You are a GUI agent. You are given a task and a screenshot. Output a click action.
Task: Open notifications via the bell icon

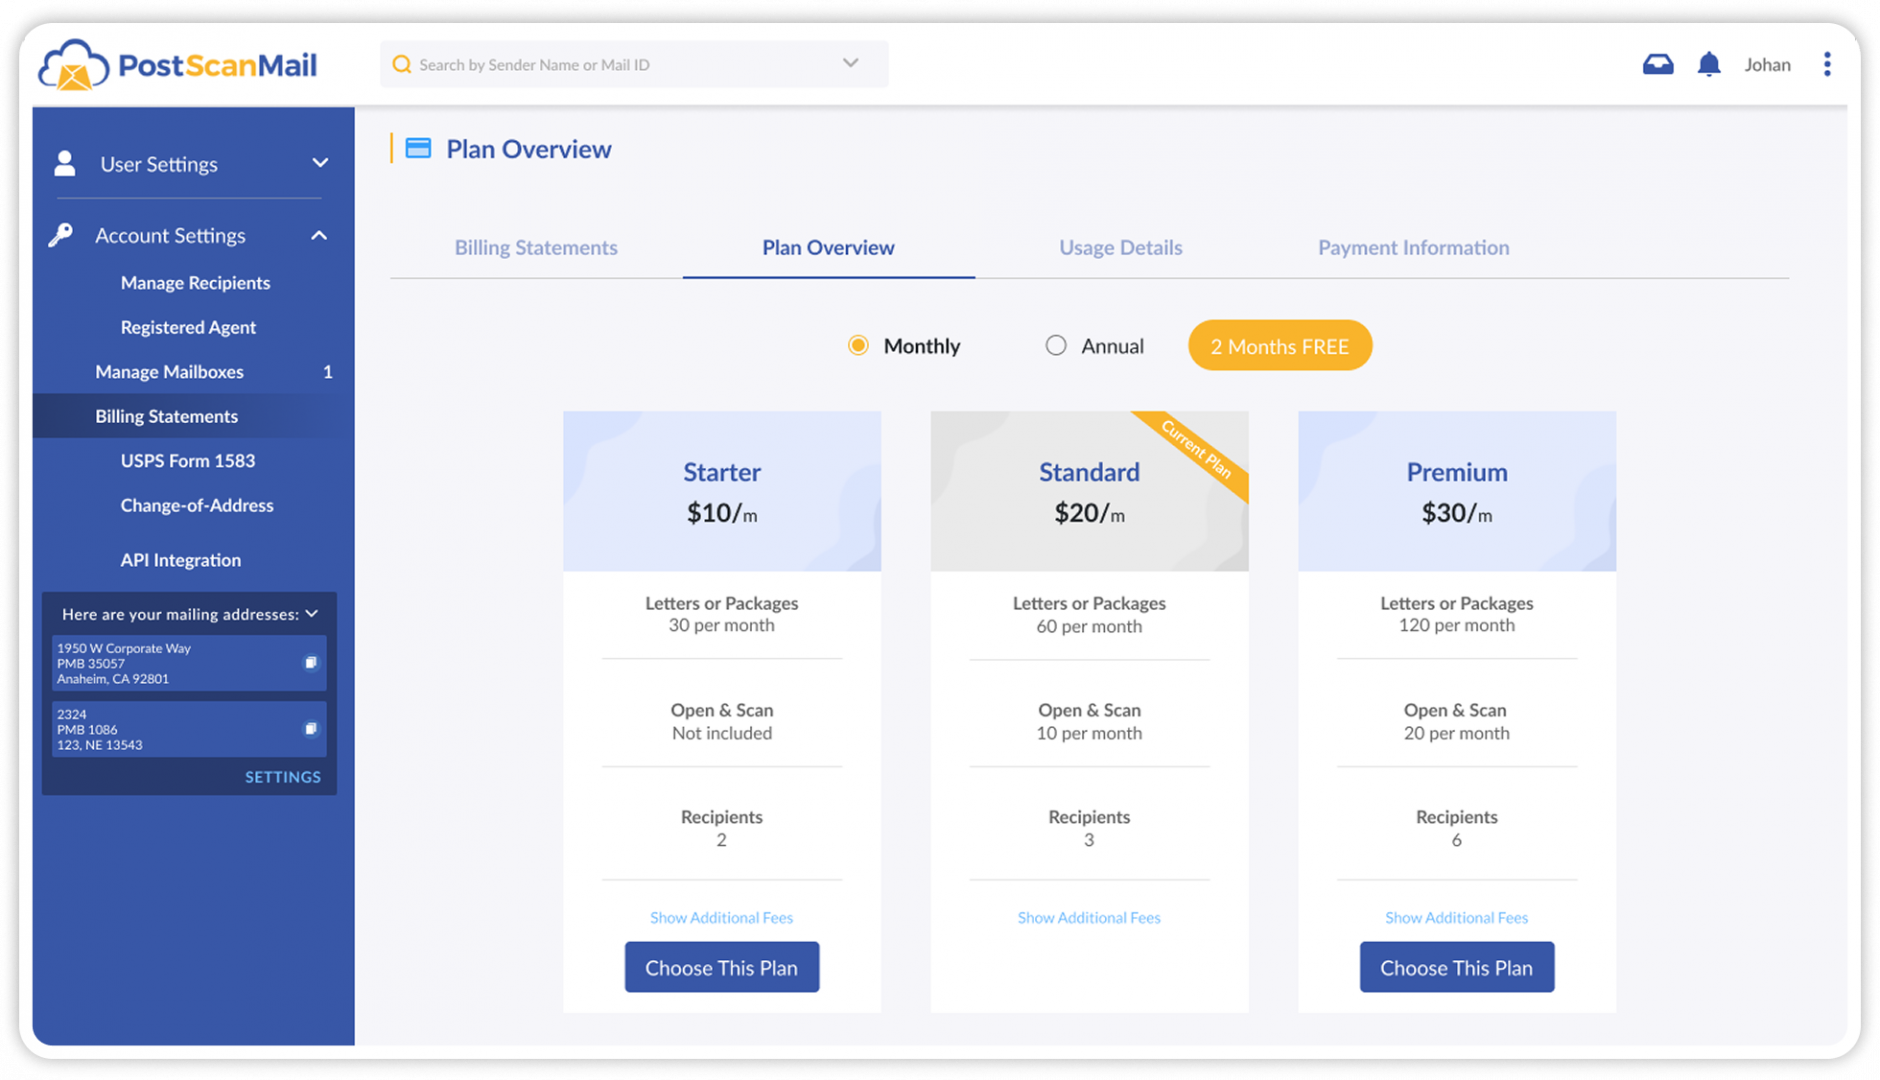(1709, 63)
